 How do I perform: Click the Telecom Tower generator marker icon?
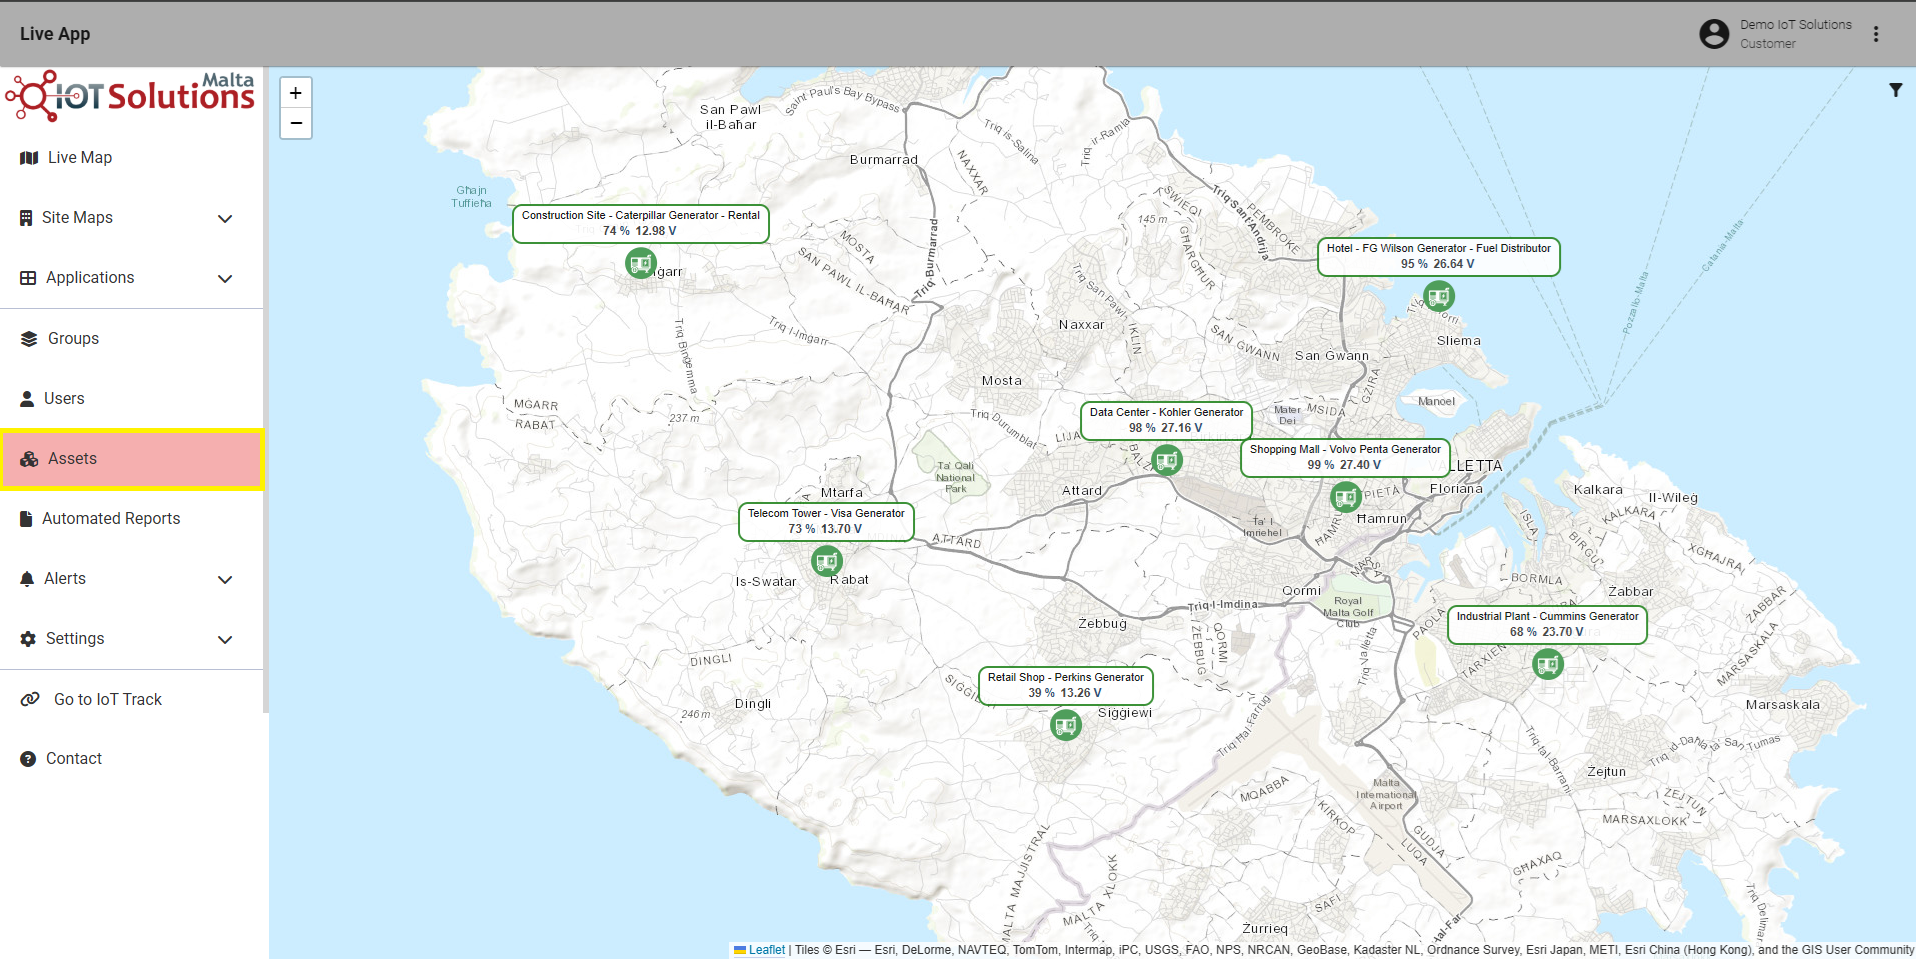[827, 561]
